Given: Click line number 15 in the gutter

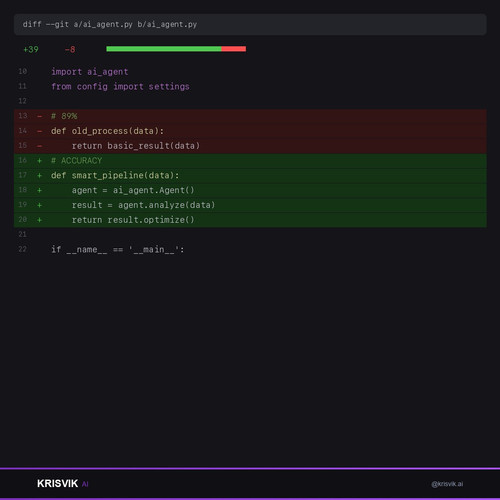Looking at the screenshot, I should (23, 145).
